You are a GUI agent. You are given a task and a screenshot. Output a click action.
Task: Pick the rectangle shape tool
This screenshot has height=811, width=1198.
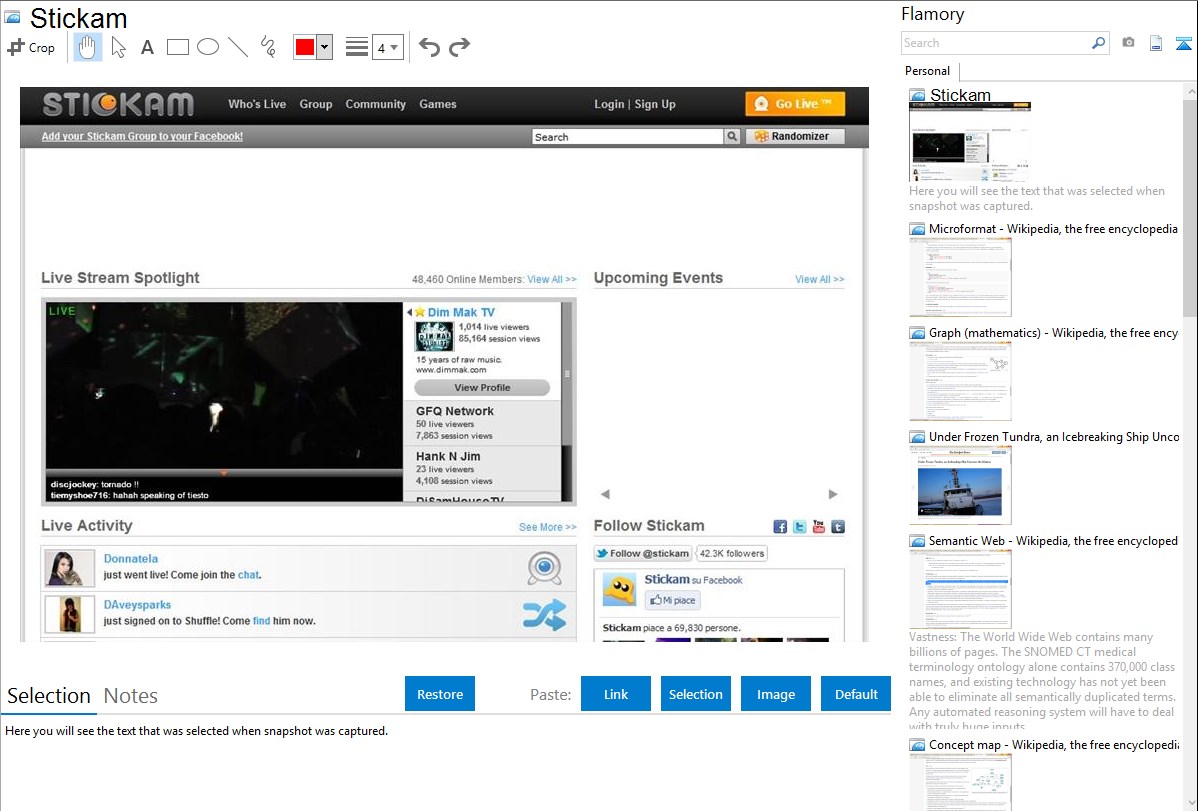178,47
